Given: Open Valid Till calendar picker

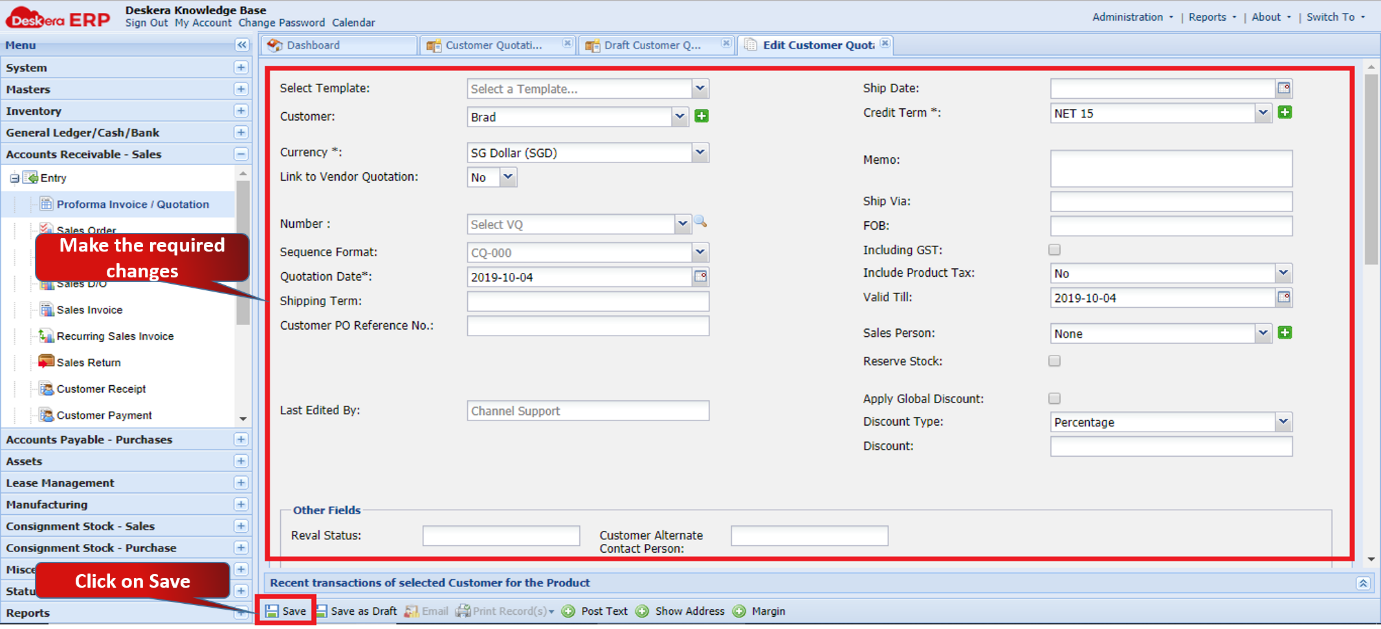Looking at the screenshot, I should click(1284, 297).
